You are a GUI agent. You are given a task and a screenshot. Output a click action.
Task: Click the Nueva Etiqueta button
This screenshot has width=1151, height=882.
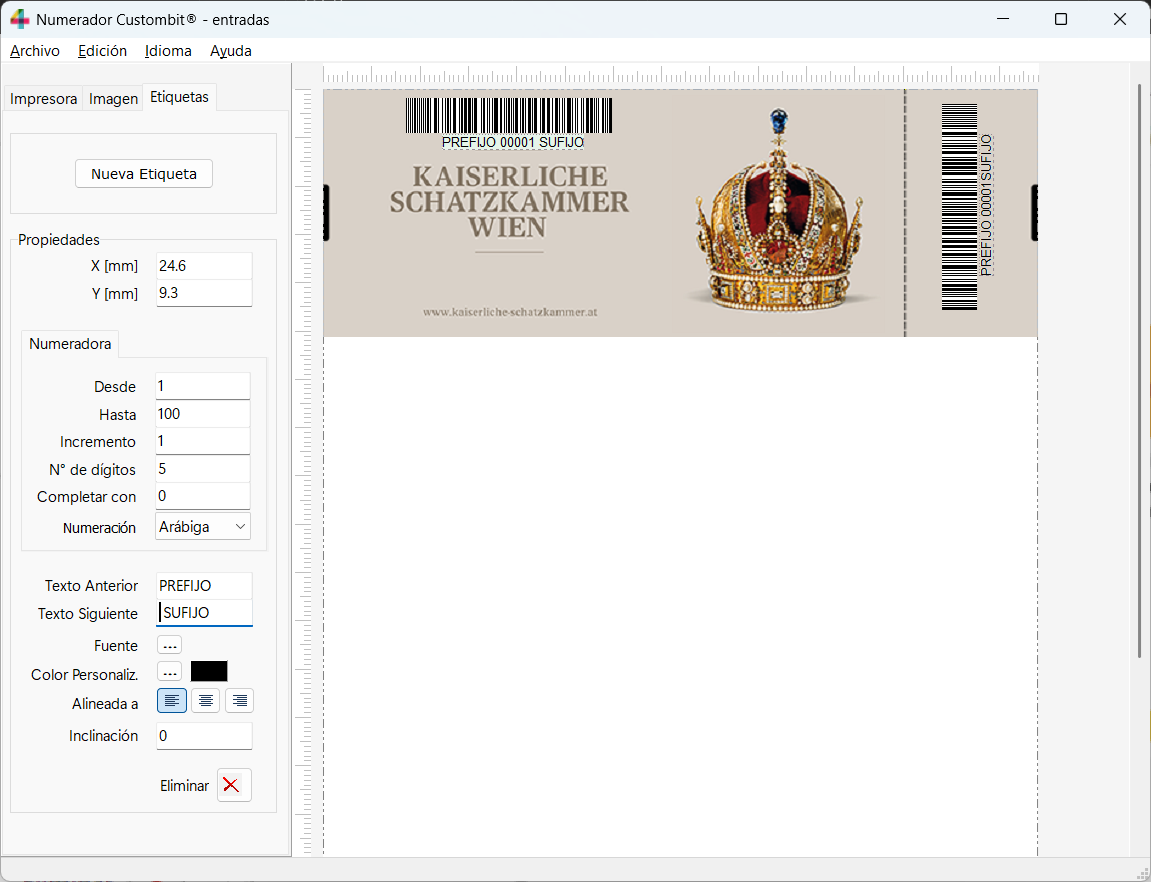[x=143, y=173]
